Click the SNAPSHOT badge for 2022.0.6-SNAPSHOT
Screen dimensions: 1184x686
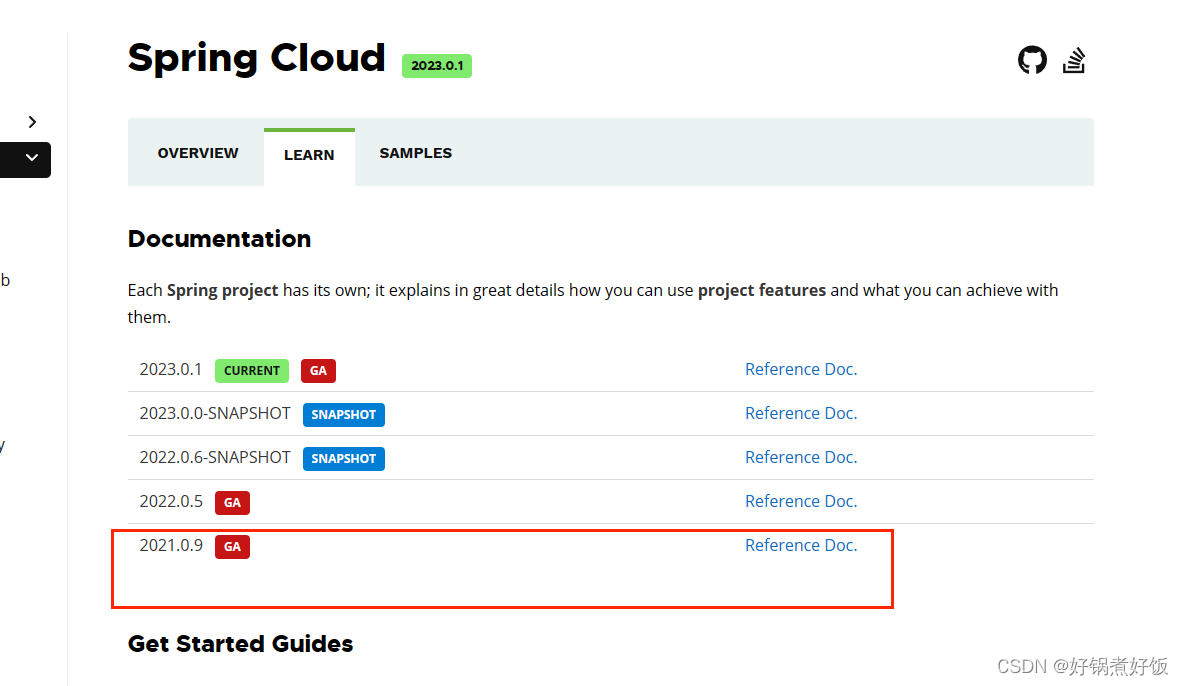(x=344, y=458)
